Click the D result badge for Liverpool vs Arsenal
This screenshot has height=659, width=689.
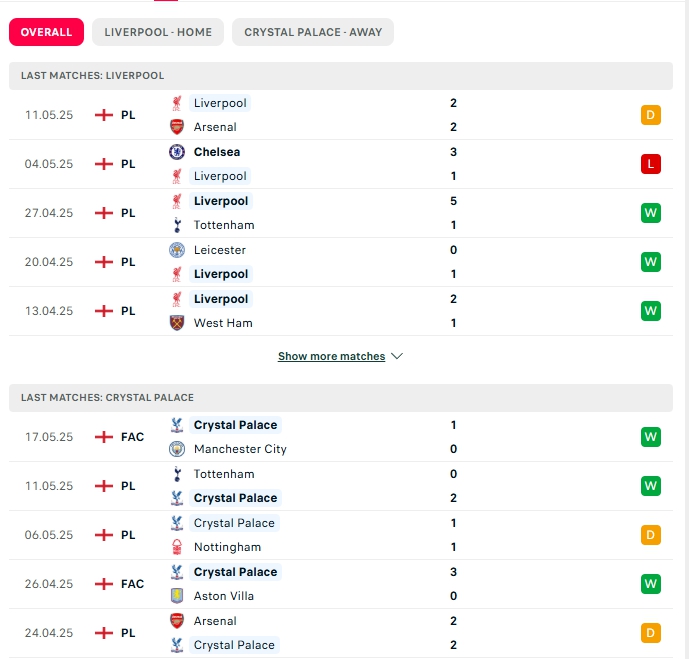pos(650,115)
